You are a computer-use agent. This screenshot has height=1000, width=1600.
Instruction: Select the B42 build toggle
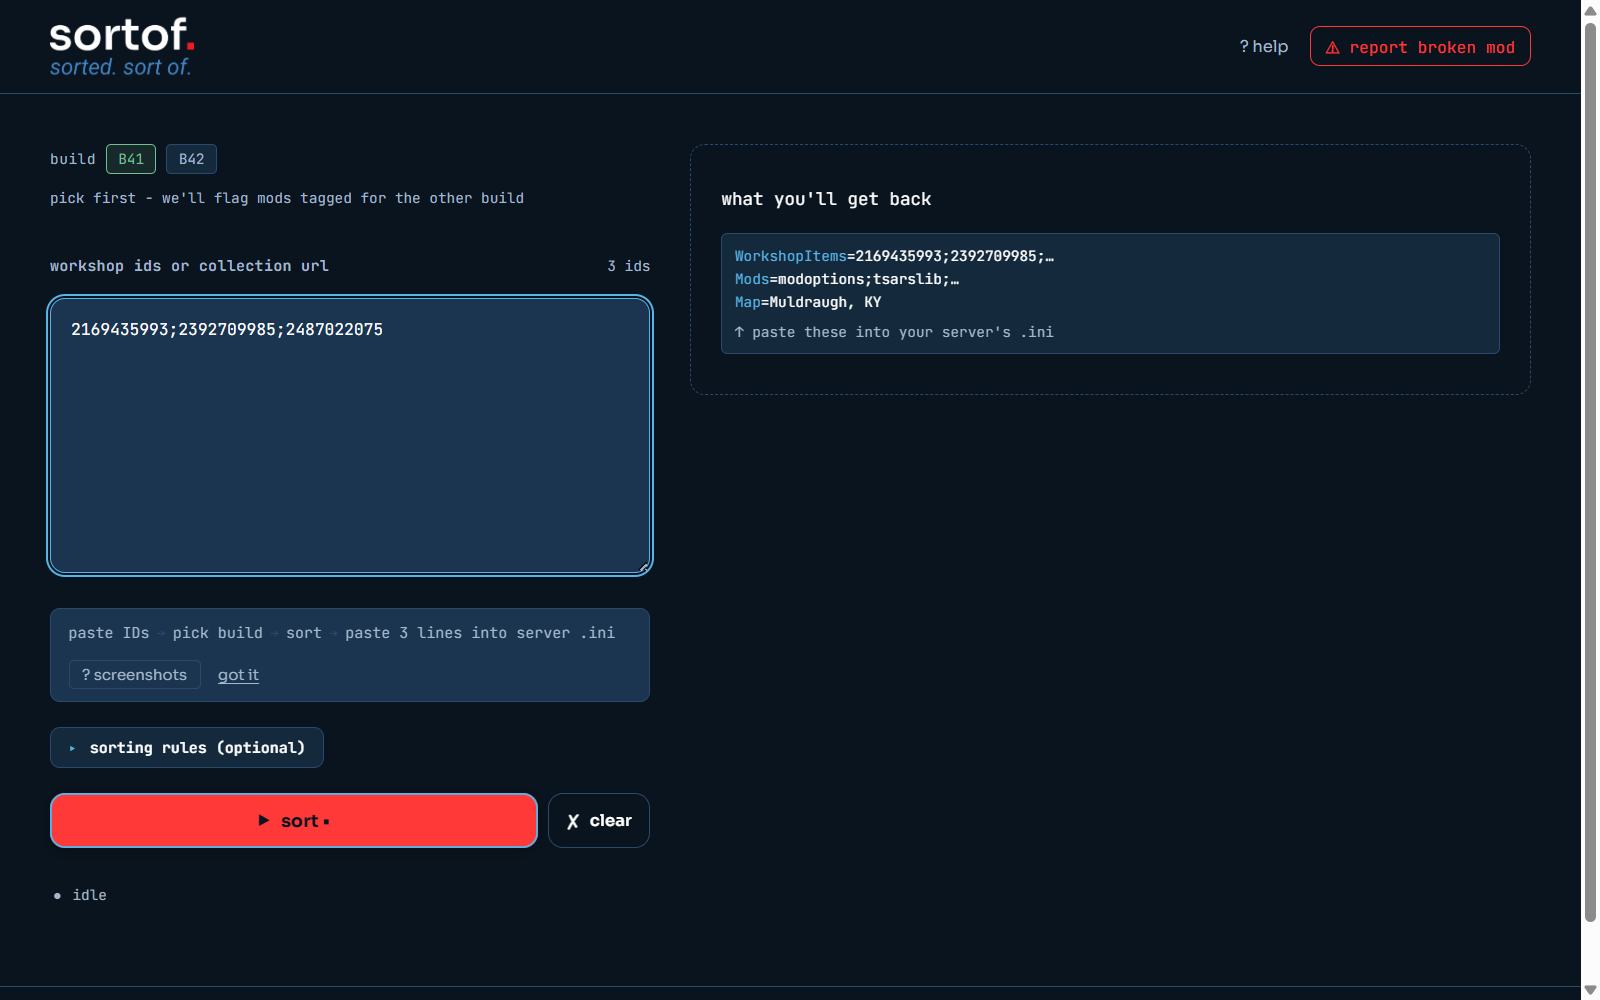coord(191,159)
